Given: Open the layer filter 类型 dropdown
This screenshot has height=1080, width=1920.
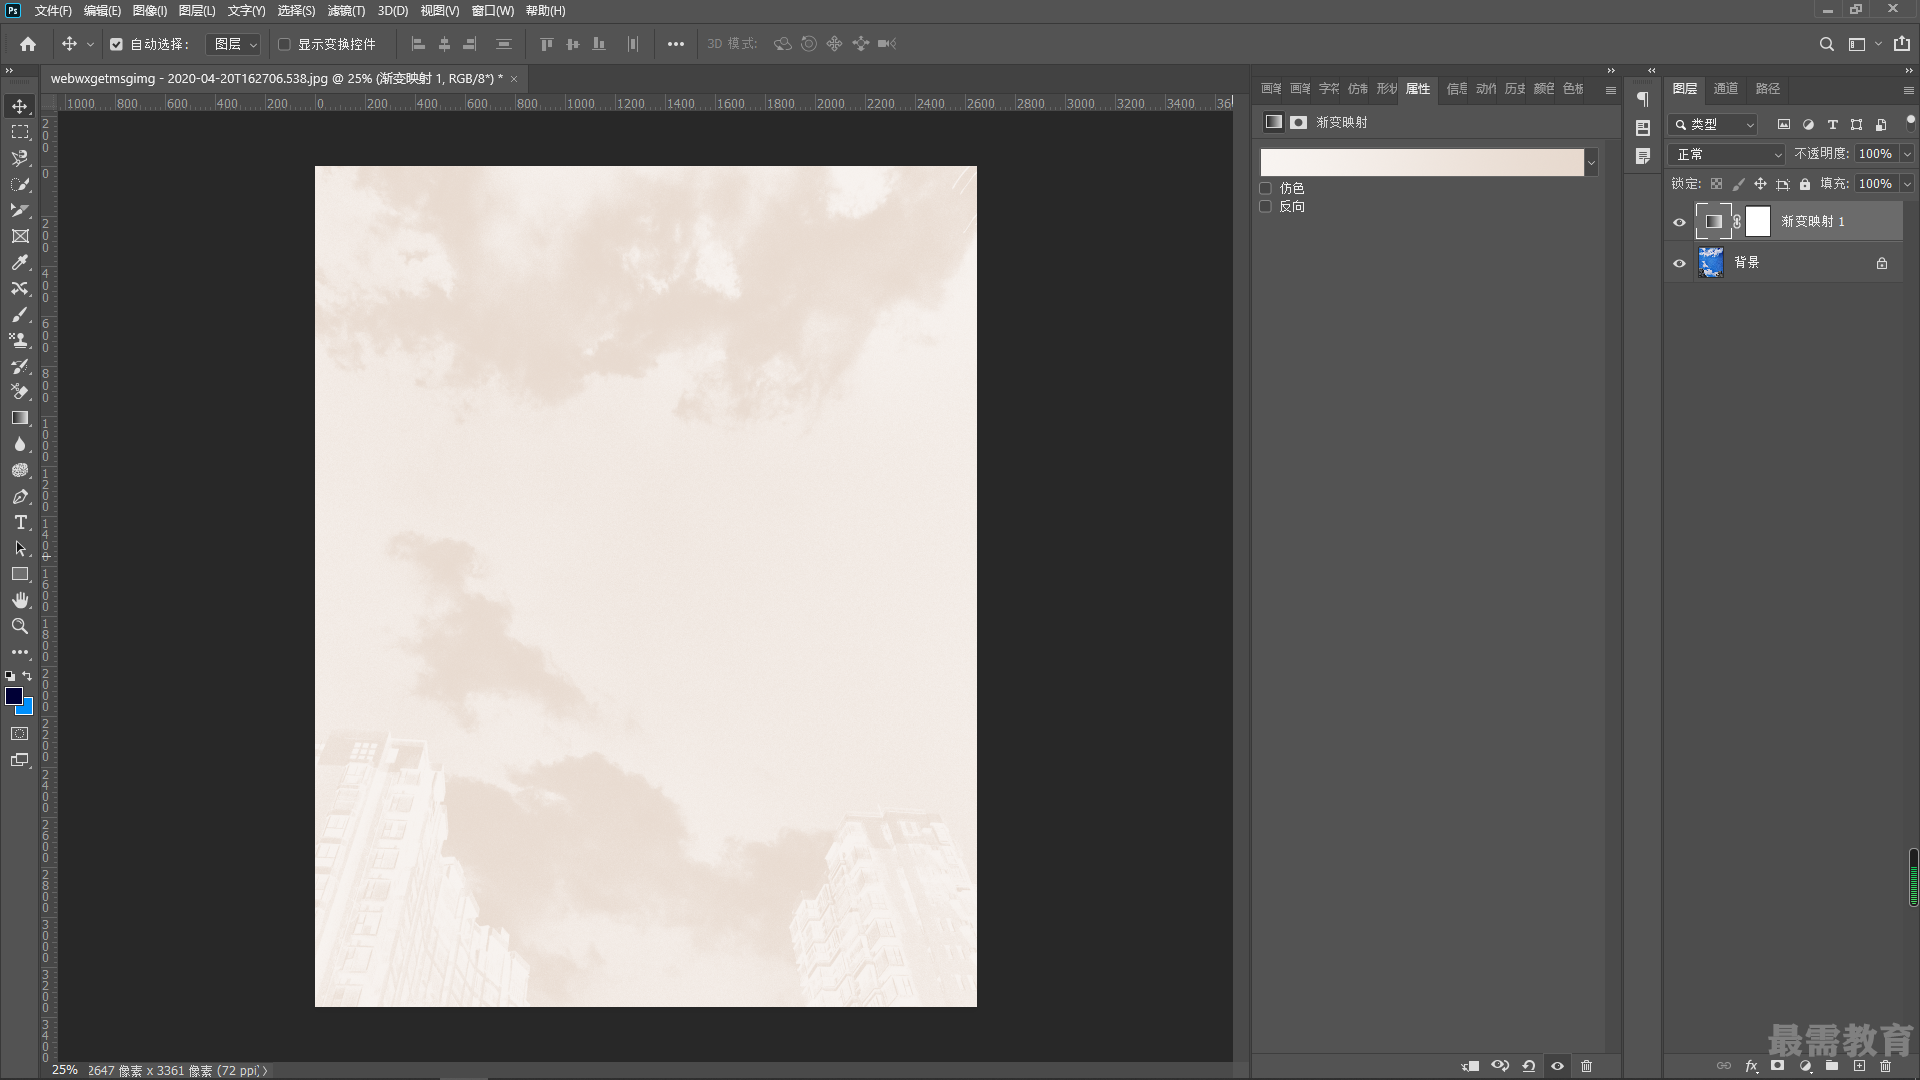Looking at the screenshot, I should 1714,125.
